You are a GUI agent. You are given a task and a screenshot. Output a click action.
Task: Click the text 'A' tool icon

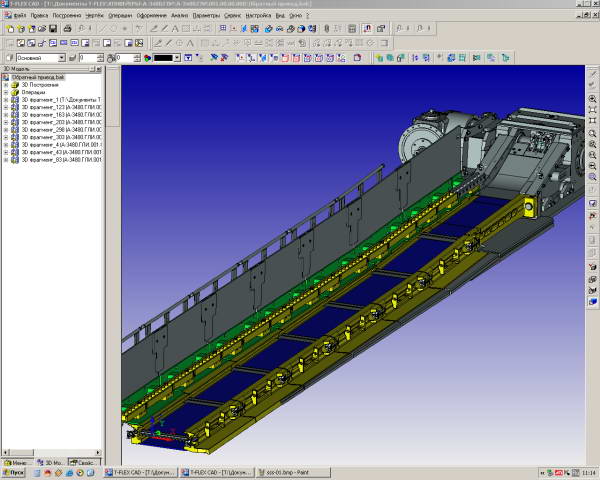(175, 29)
